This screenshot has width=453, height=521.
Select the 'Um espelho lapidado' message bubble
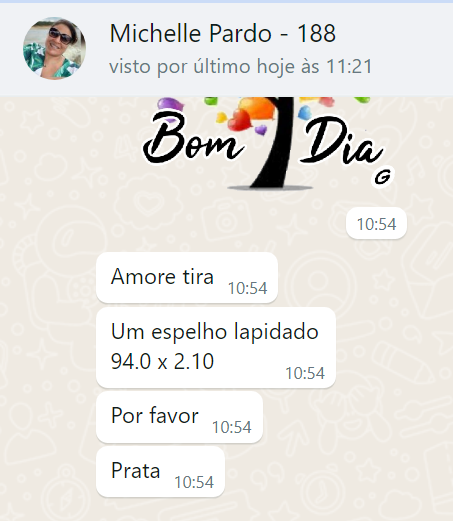[216, 348]
